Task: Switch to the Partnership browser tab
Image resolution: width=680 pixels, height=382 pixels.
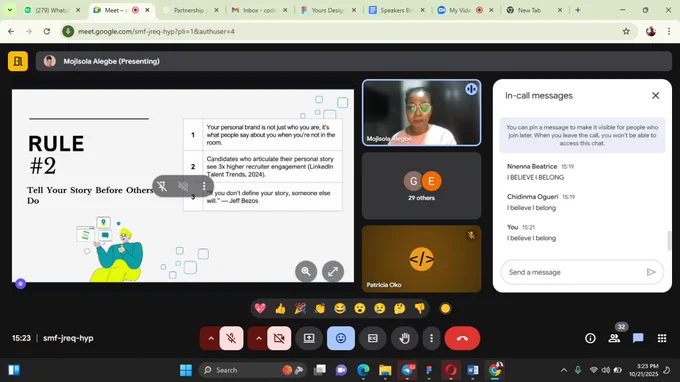Action: pos(190,10)
